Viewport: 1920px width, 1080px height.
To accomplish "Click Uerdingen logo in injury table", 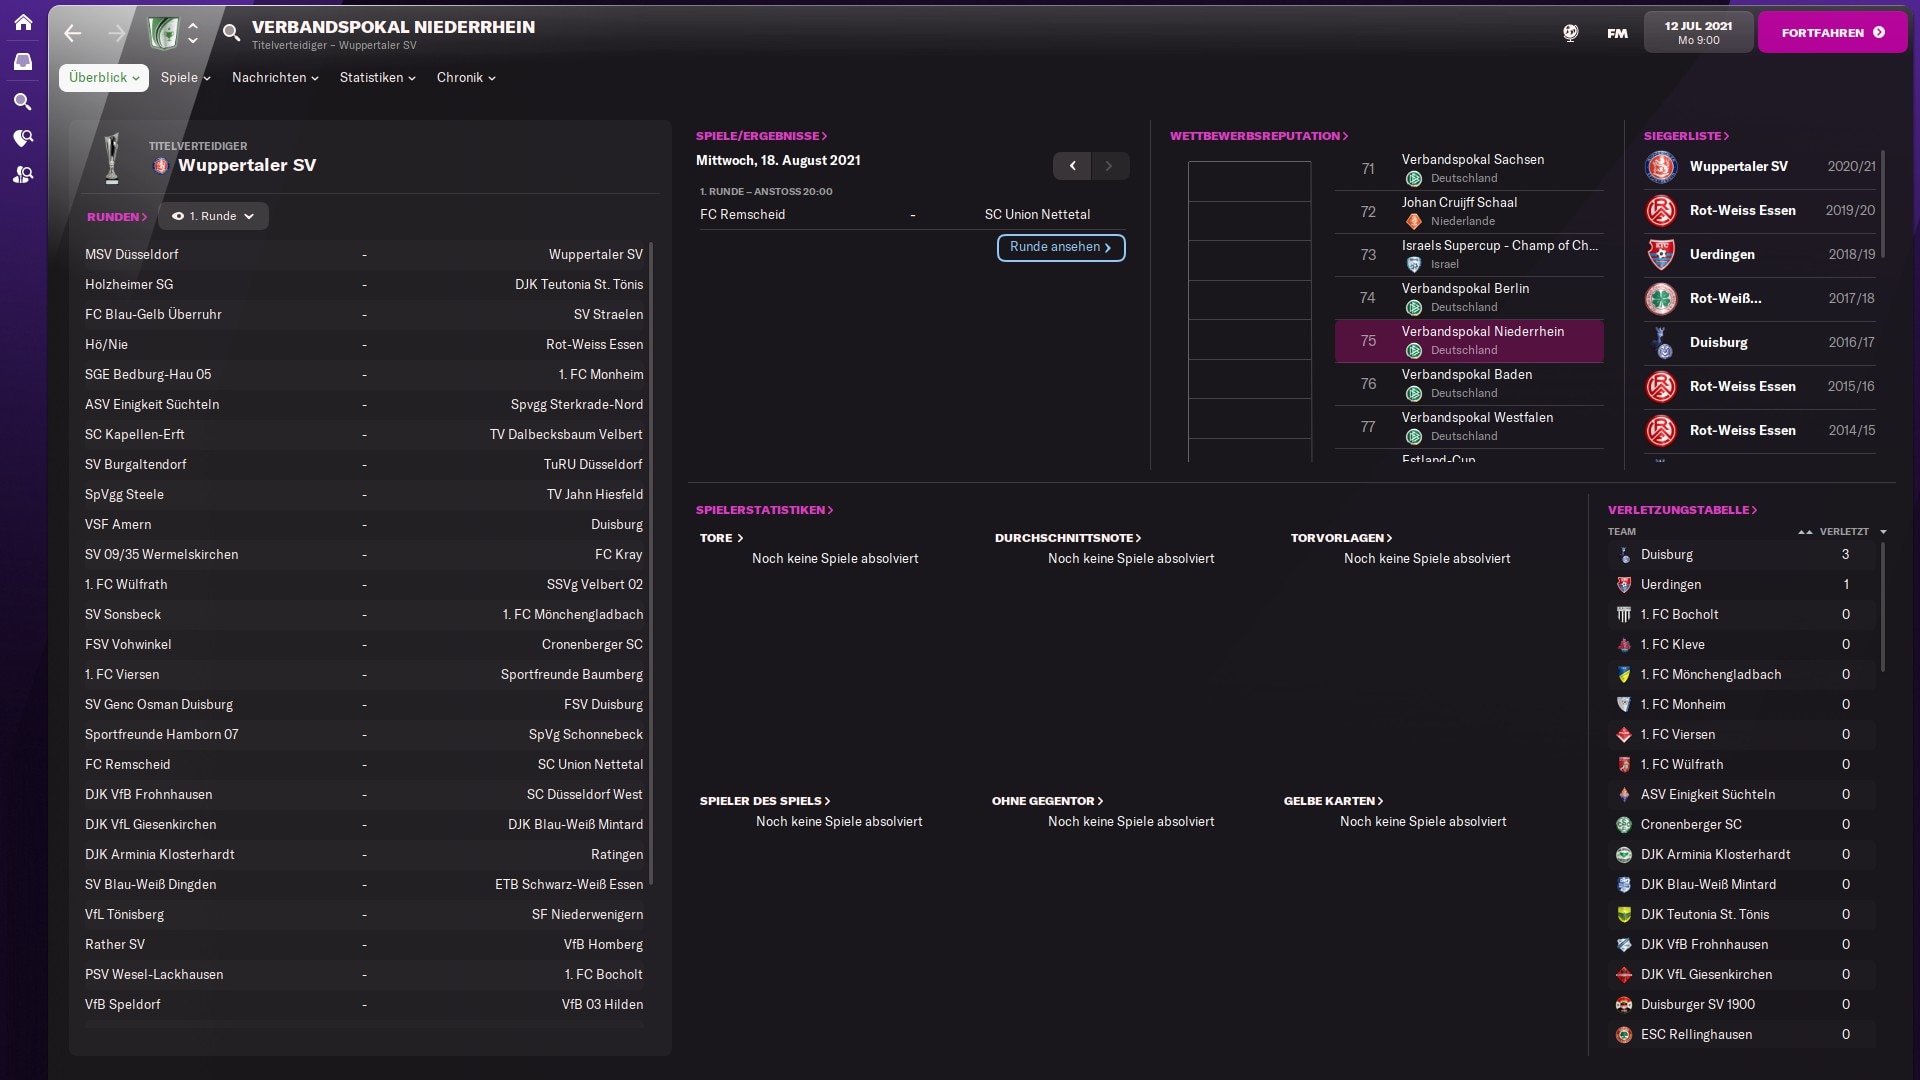I will point(1624,585).
